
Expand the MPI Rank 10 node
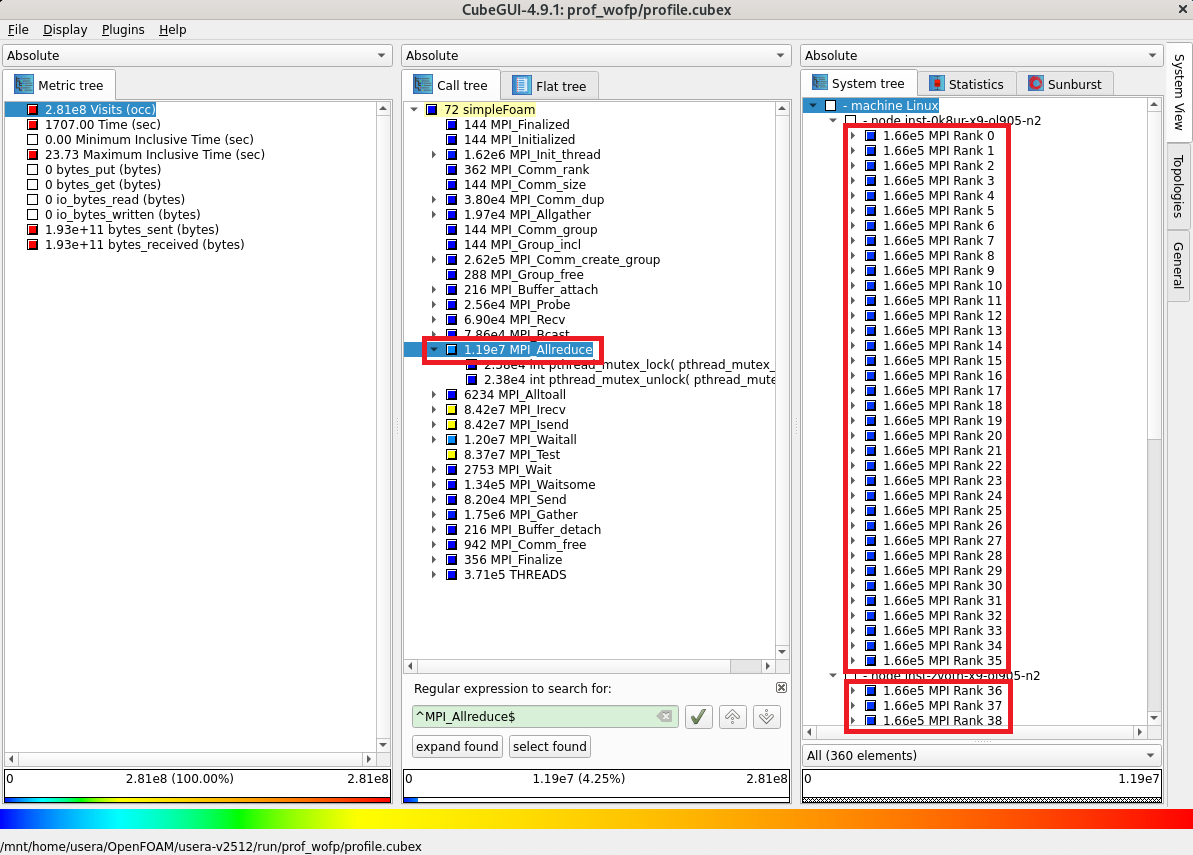tap(852, 286)
